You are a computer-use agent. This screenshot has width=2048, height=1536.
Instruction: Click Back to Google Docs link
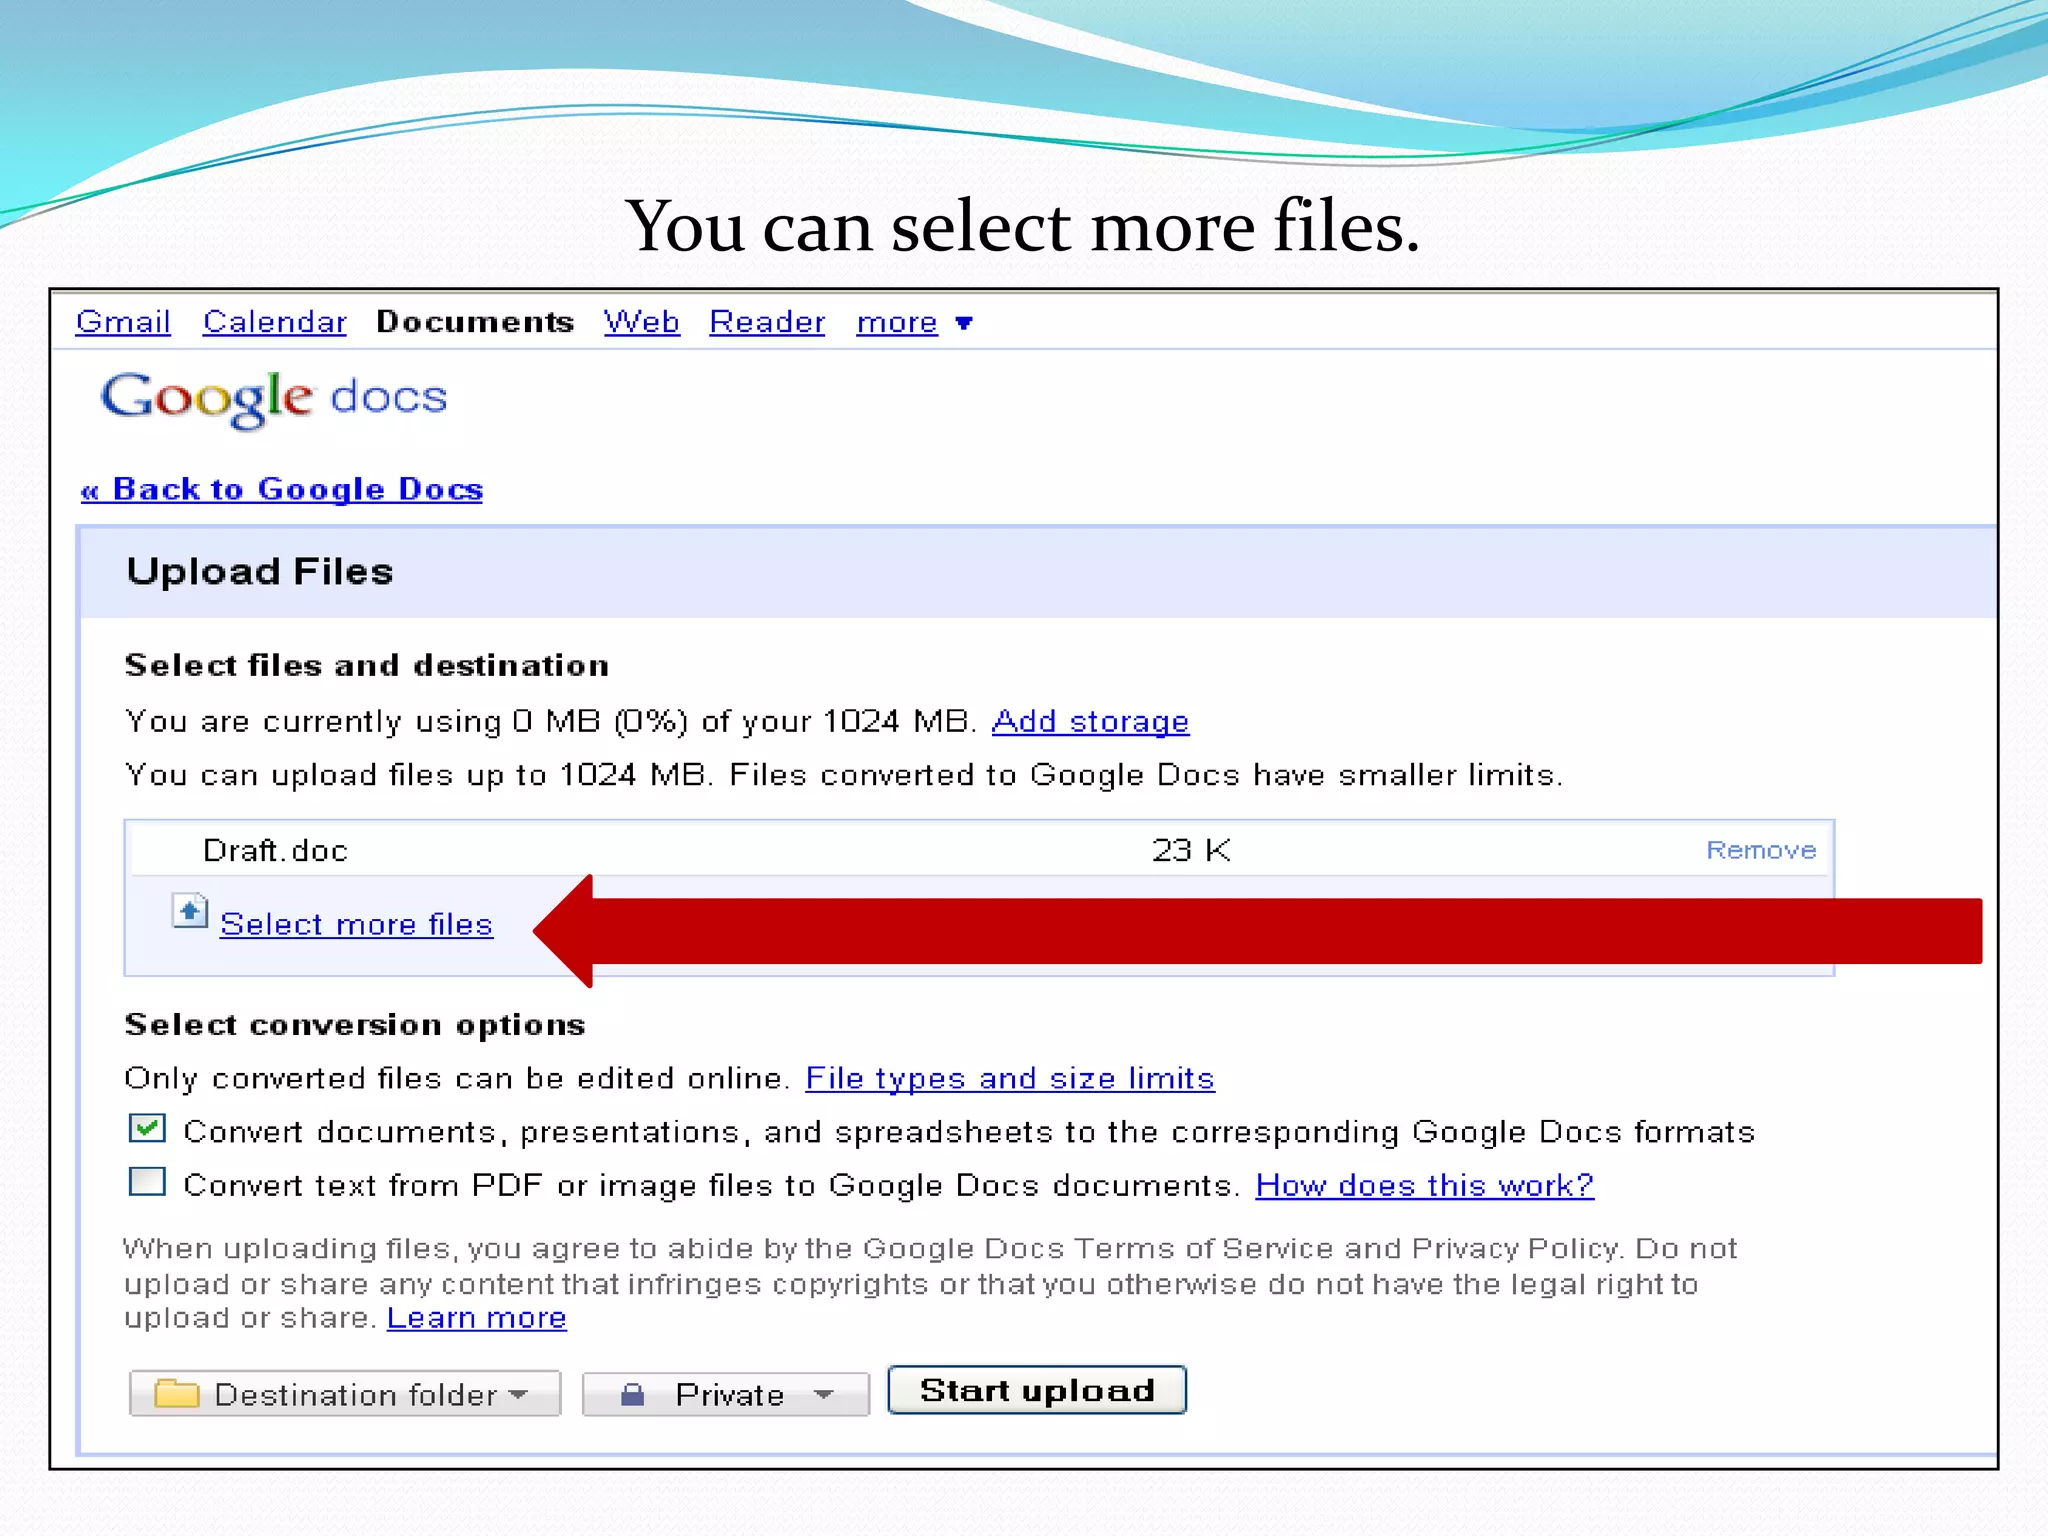[x=282, y=489]
